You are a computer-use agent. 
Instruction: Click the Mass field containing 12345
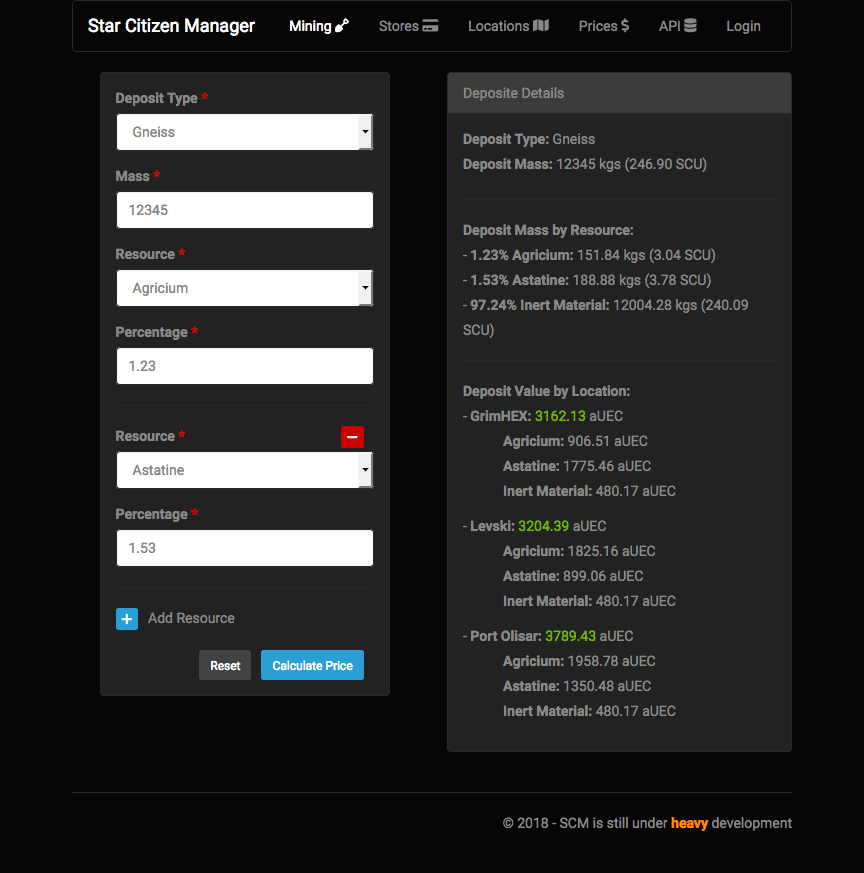[x=244, y=210]
